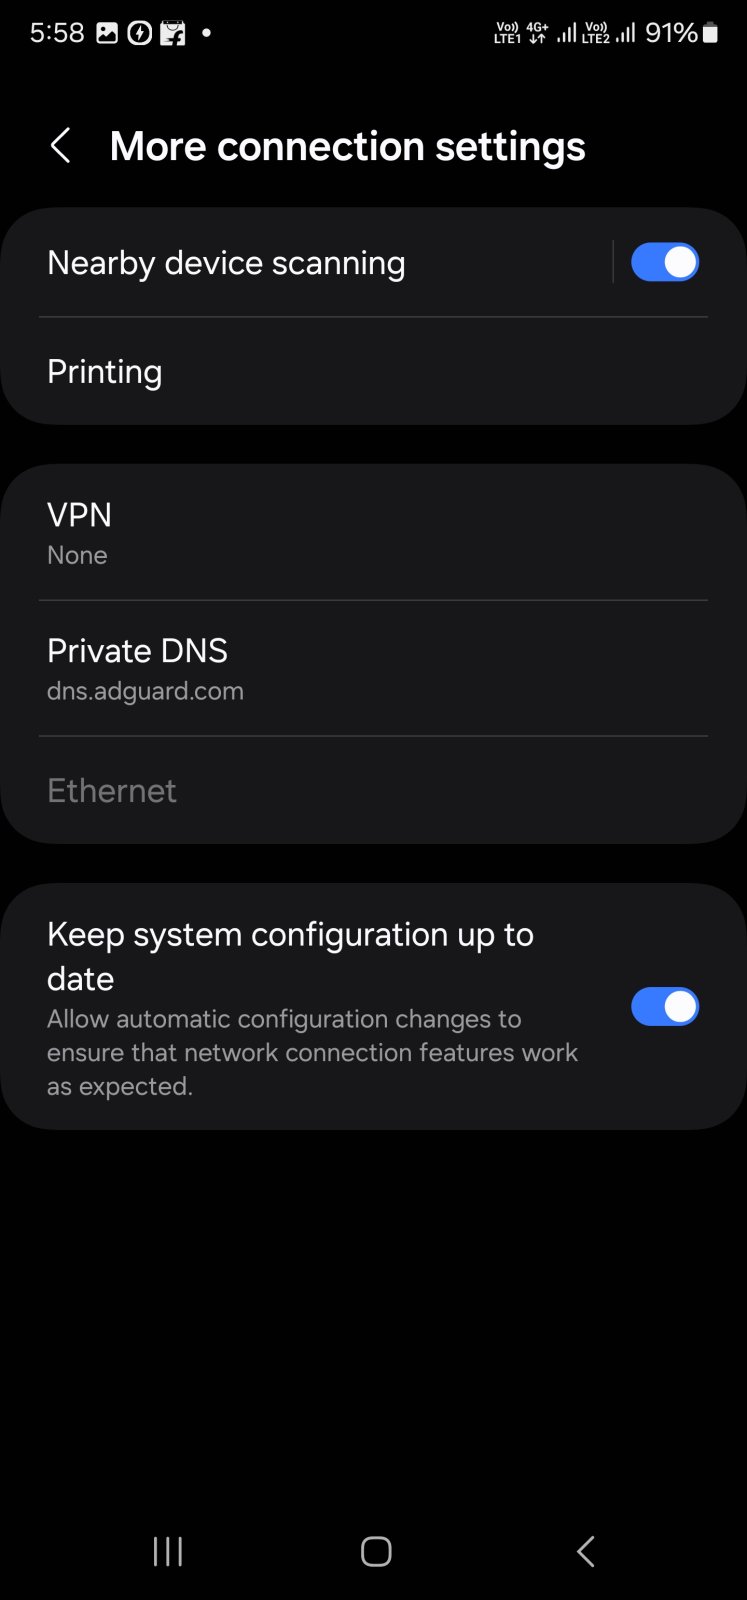Open the Printing settings
Viewport: 747px width, 1600px height.
click(x=105, y=372)
